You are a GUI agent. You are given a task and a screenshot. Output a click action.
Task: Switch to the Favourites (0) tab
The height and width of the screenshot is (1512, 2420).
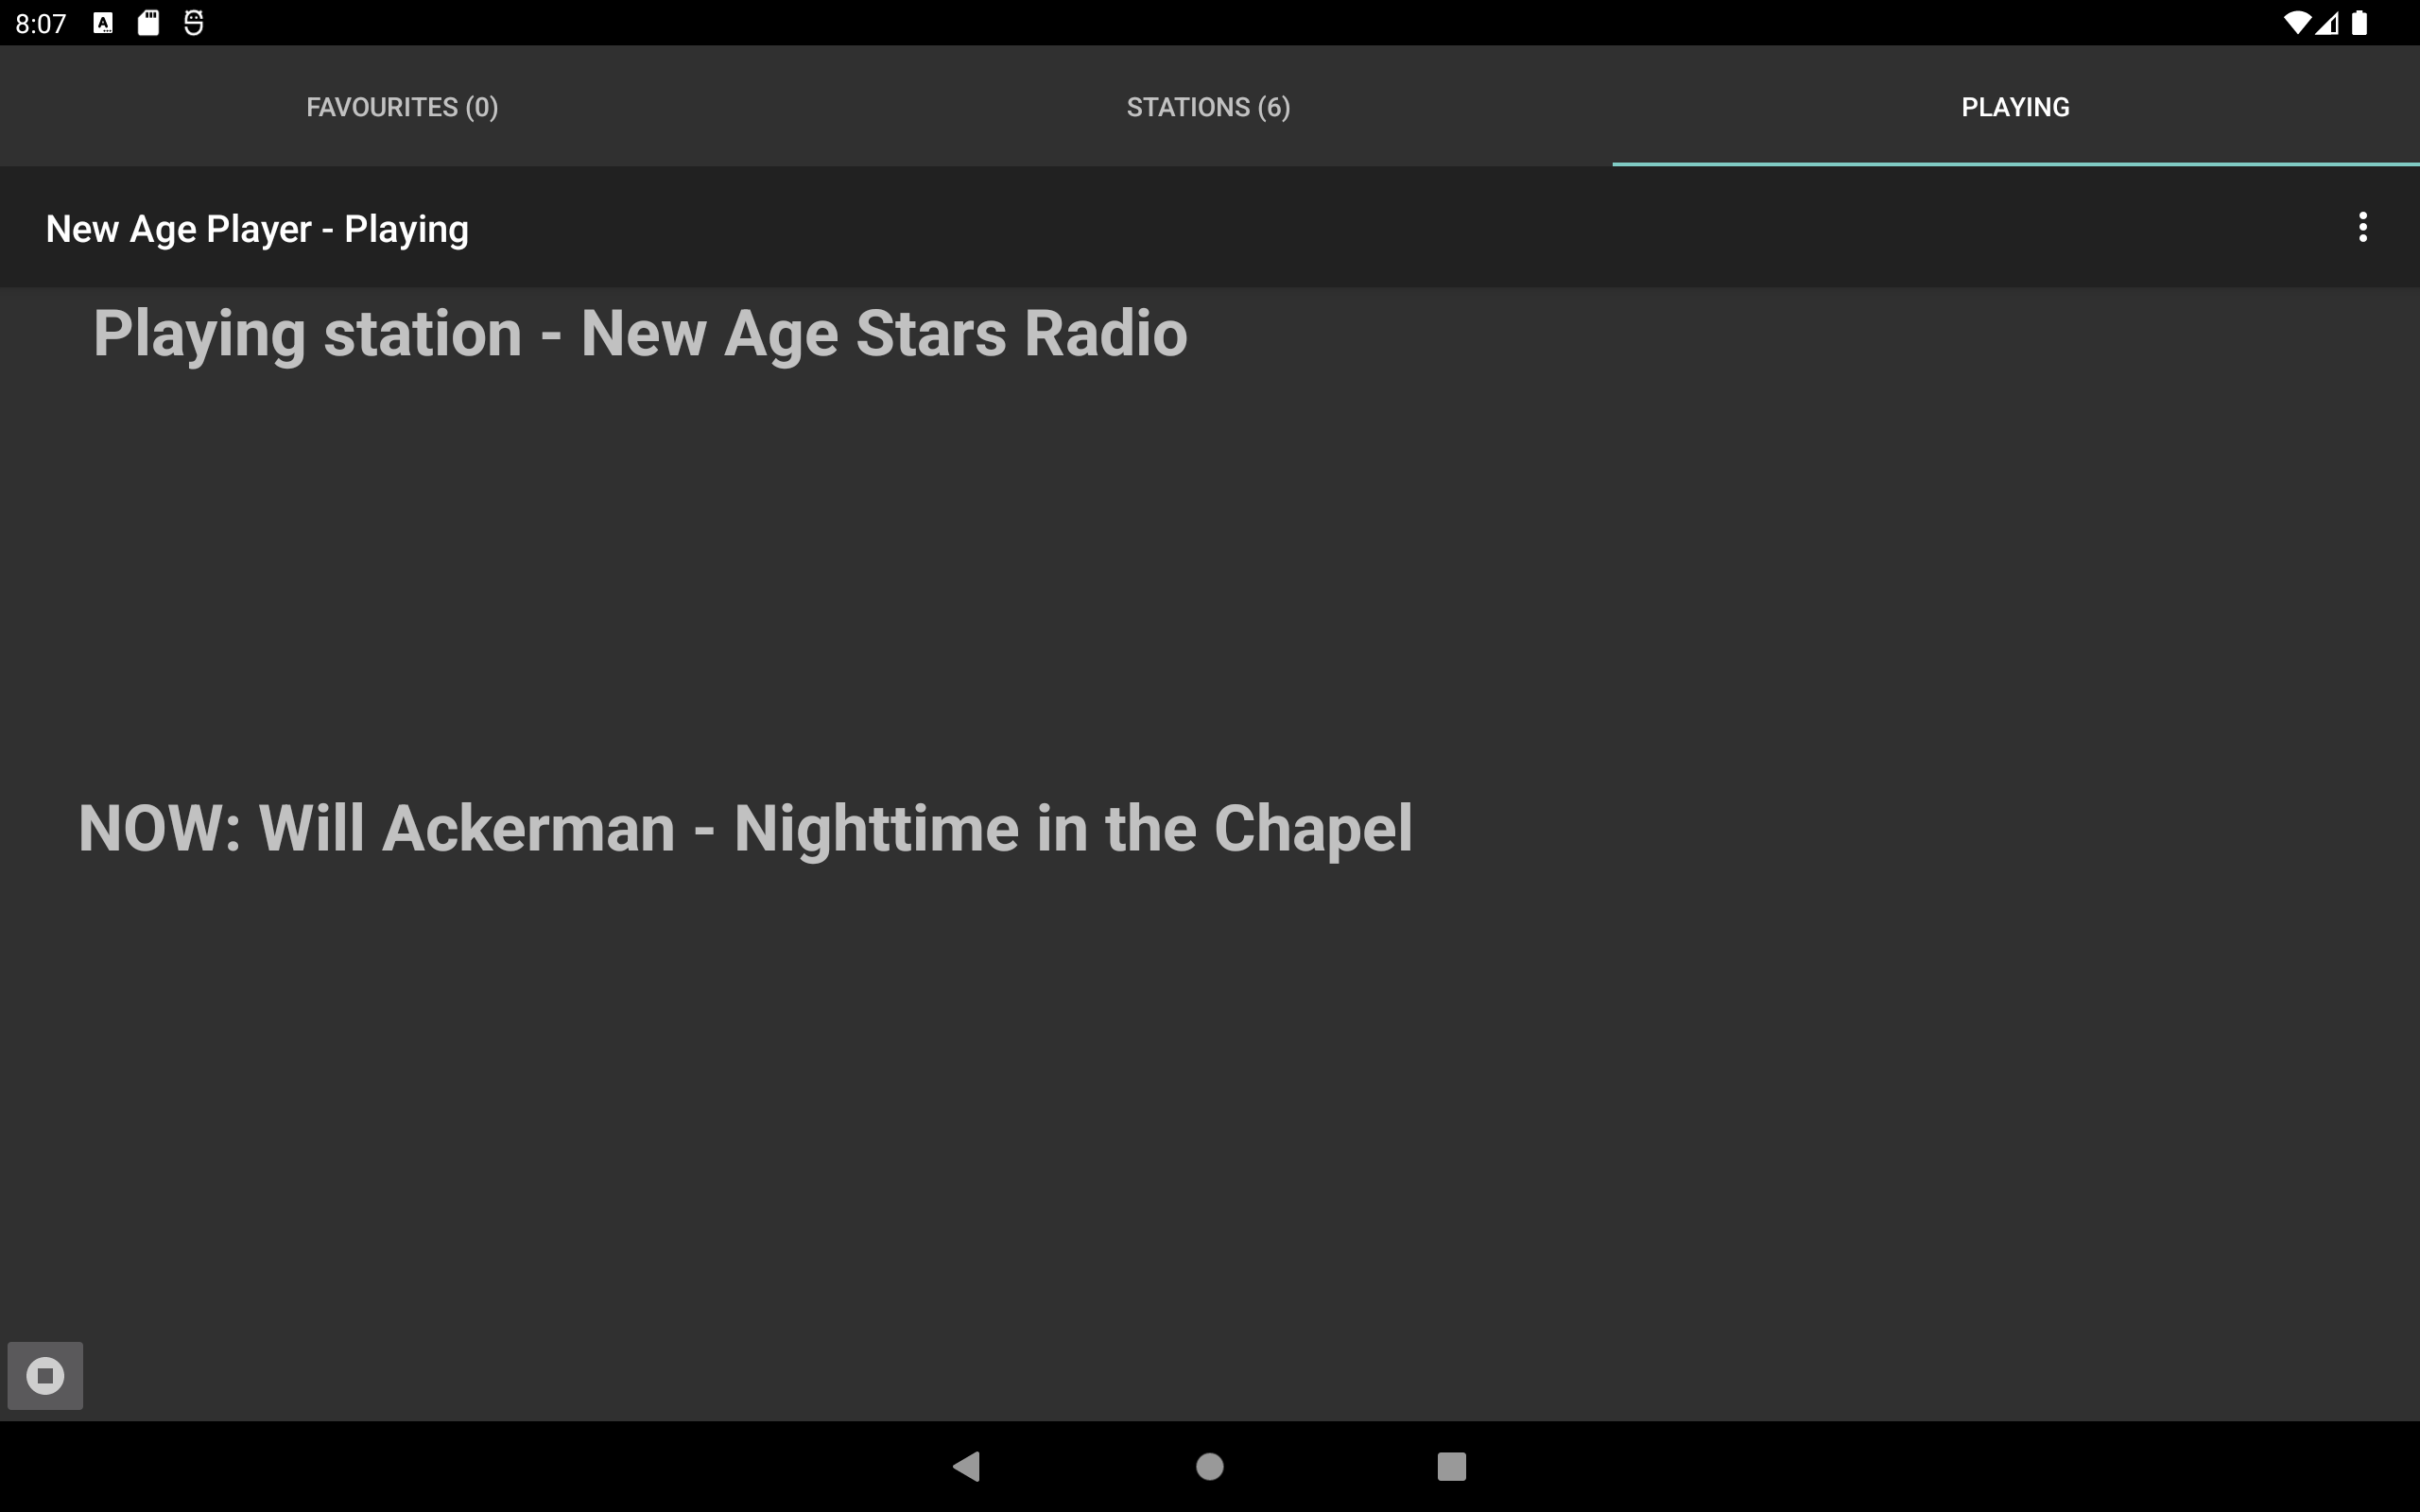pos(403,107)
